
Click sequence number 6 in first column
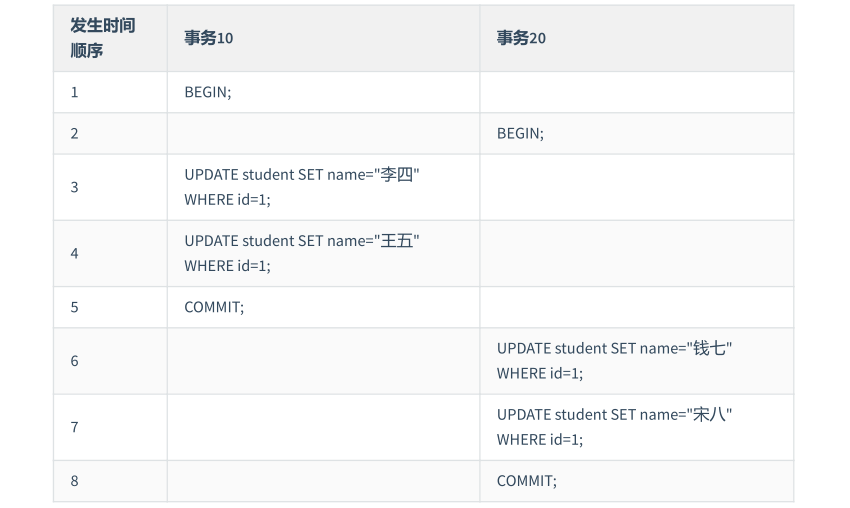click(x=74, y=361)
